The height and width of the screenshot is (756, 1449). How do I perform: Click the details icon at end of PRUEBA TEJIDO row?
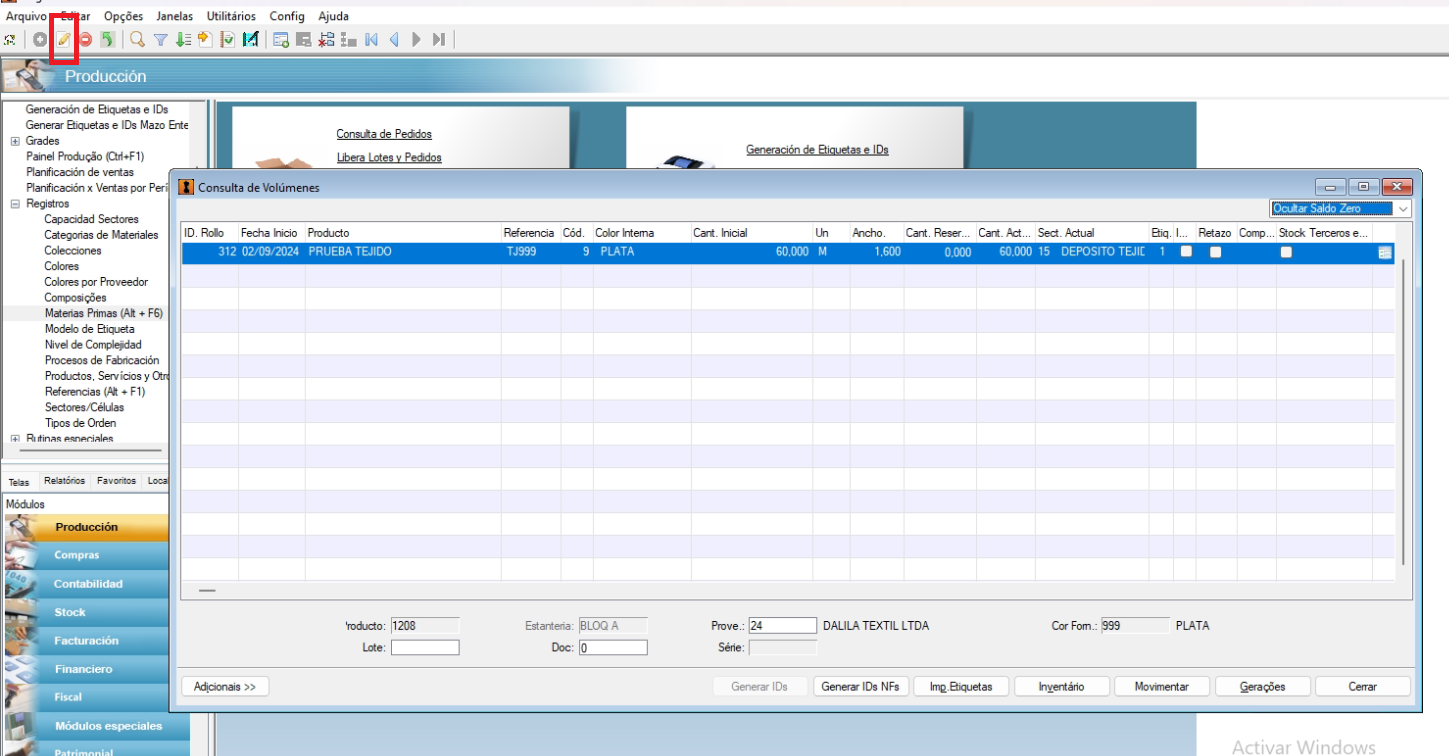pos(1385,253)
